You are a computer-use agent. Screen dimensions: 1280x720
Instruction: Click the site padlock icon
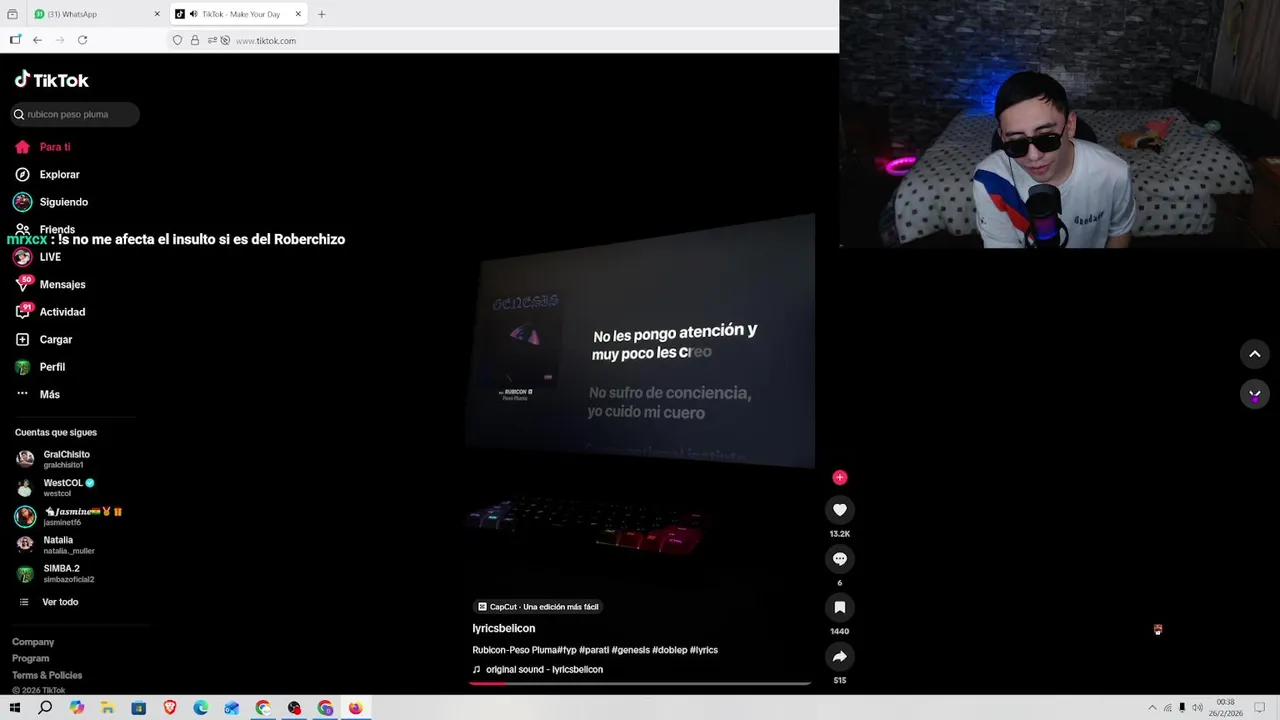click(195, 40)
